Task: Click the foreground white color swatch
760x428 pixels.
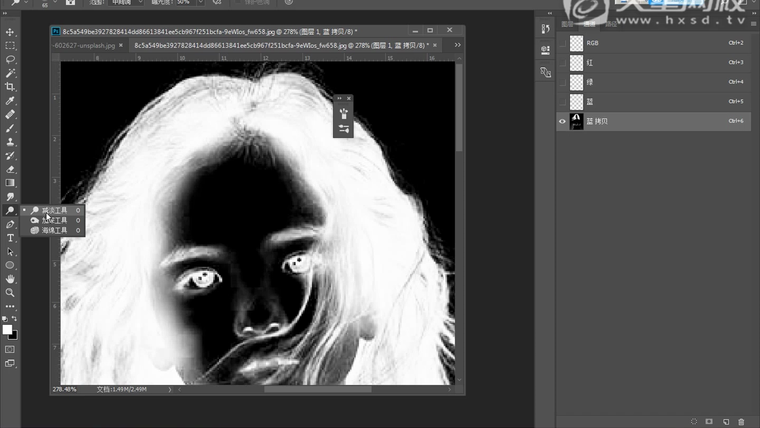Action: click(7, 329)
